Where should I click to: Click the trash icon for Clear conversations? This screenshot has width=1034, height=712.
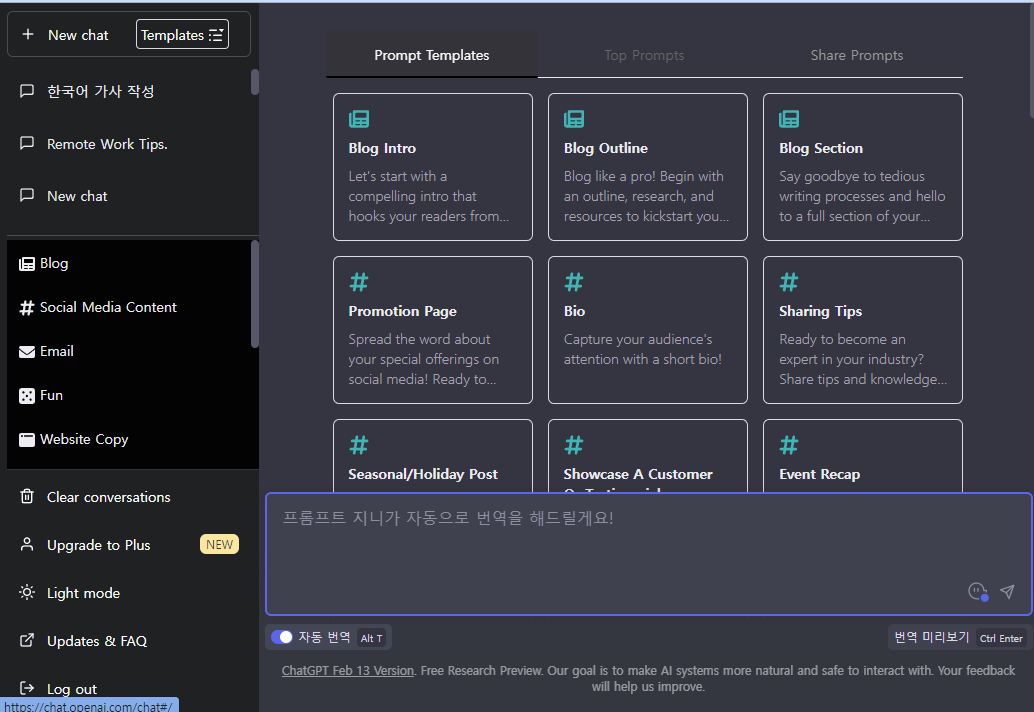(27, 496)
